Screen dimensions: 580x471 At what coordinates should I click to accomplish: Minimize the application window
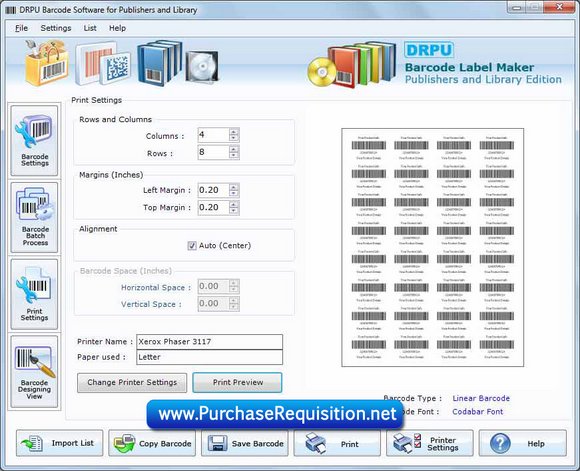coord(517,7)
